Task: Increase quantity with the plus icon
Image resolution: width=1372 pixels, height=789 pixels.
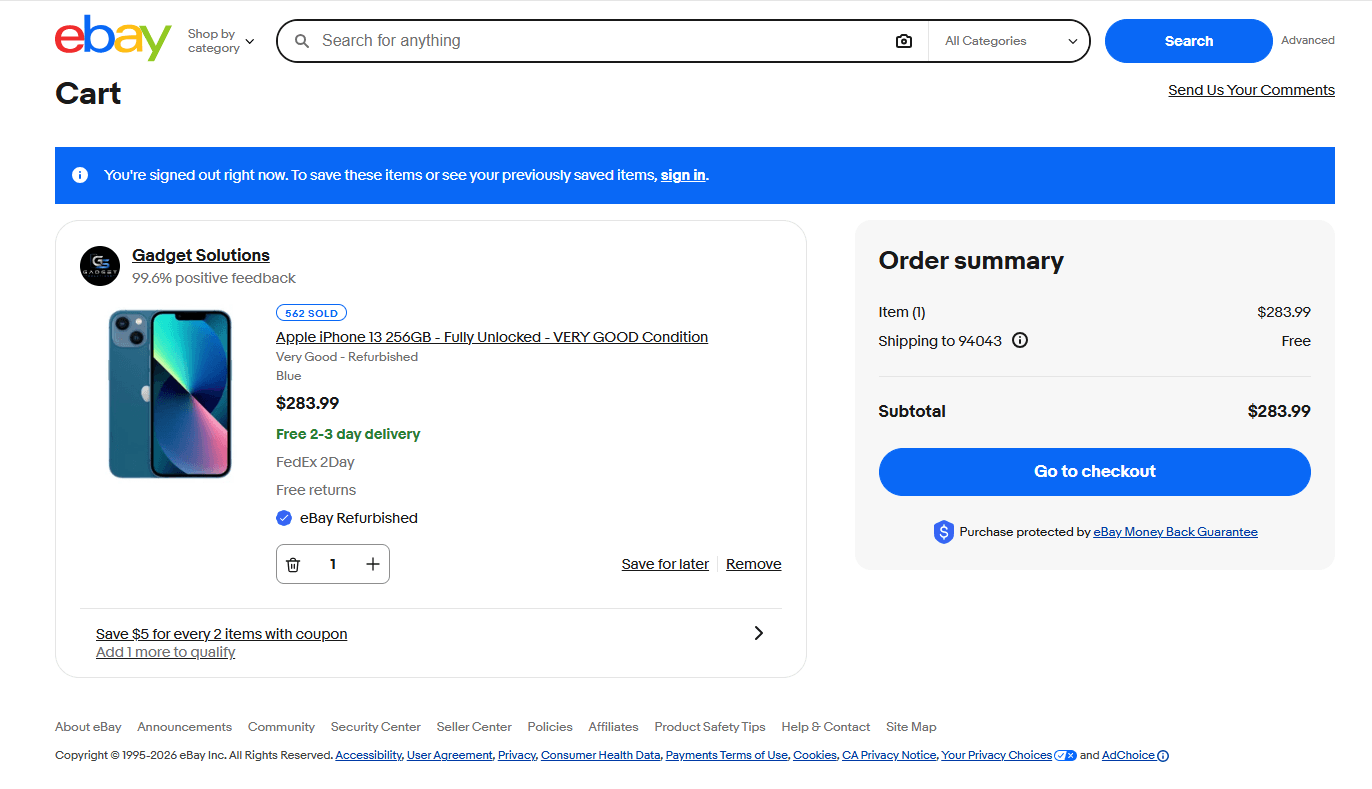Action: tap(373, 564)
